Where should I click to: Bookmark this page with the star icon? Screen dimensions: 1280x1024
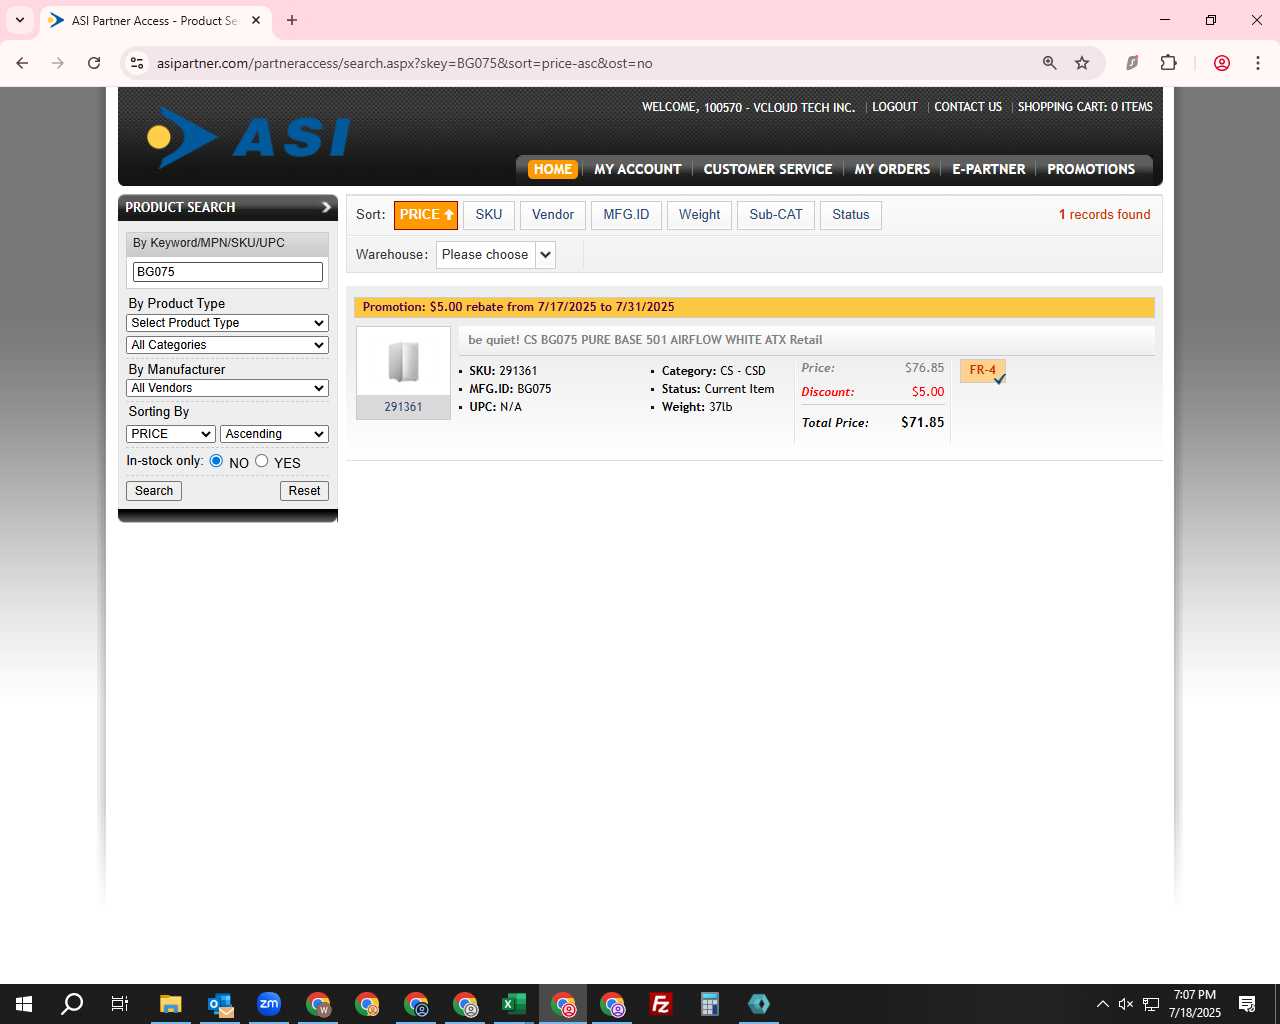click(1082, 63)
